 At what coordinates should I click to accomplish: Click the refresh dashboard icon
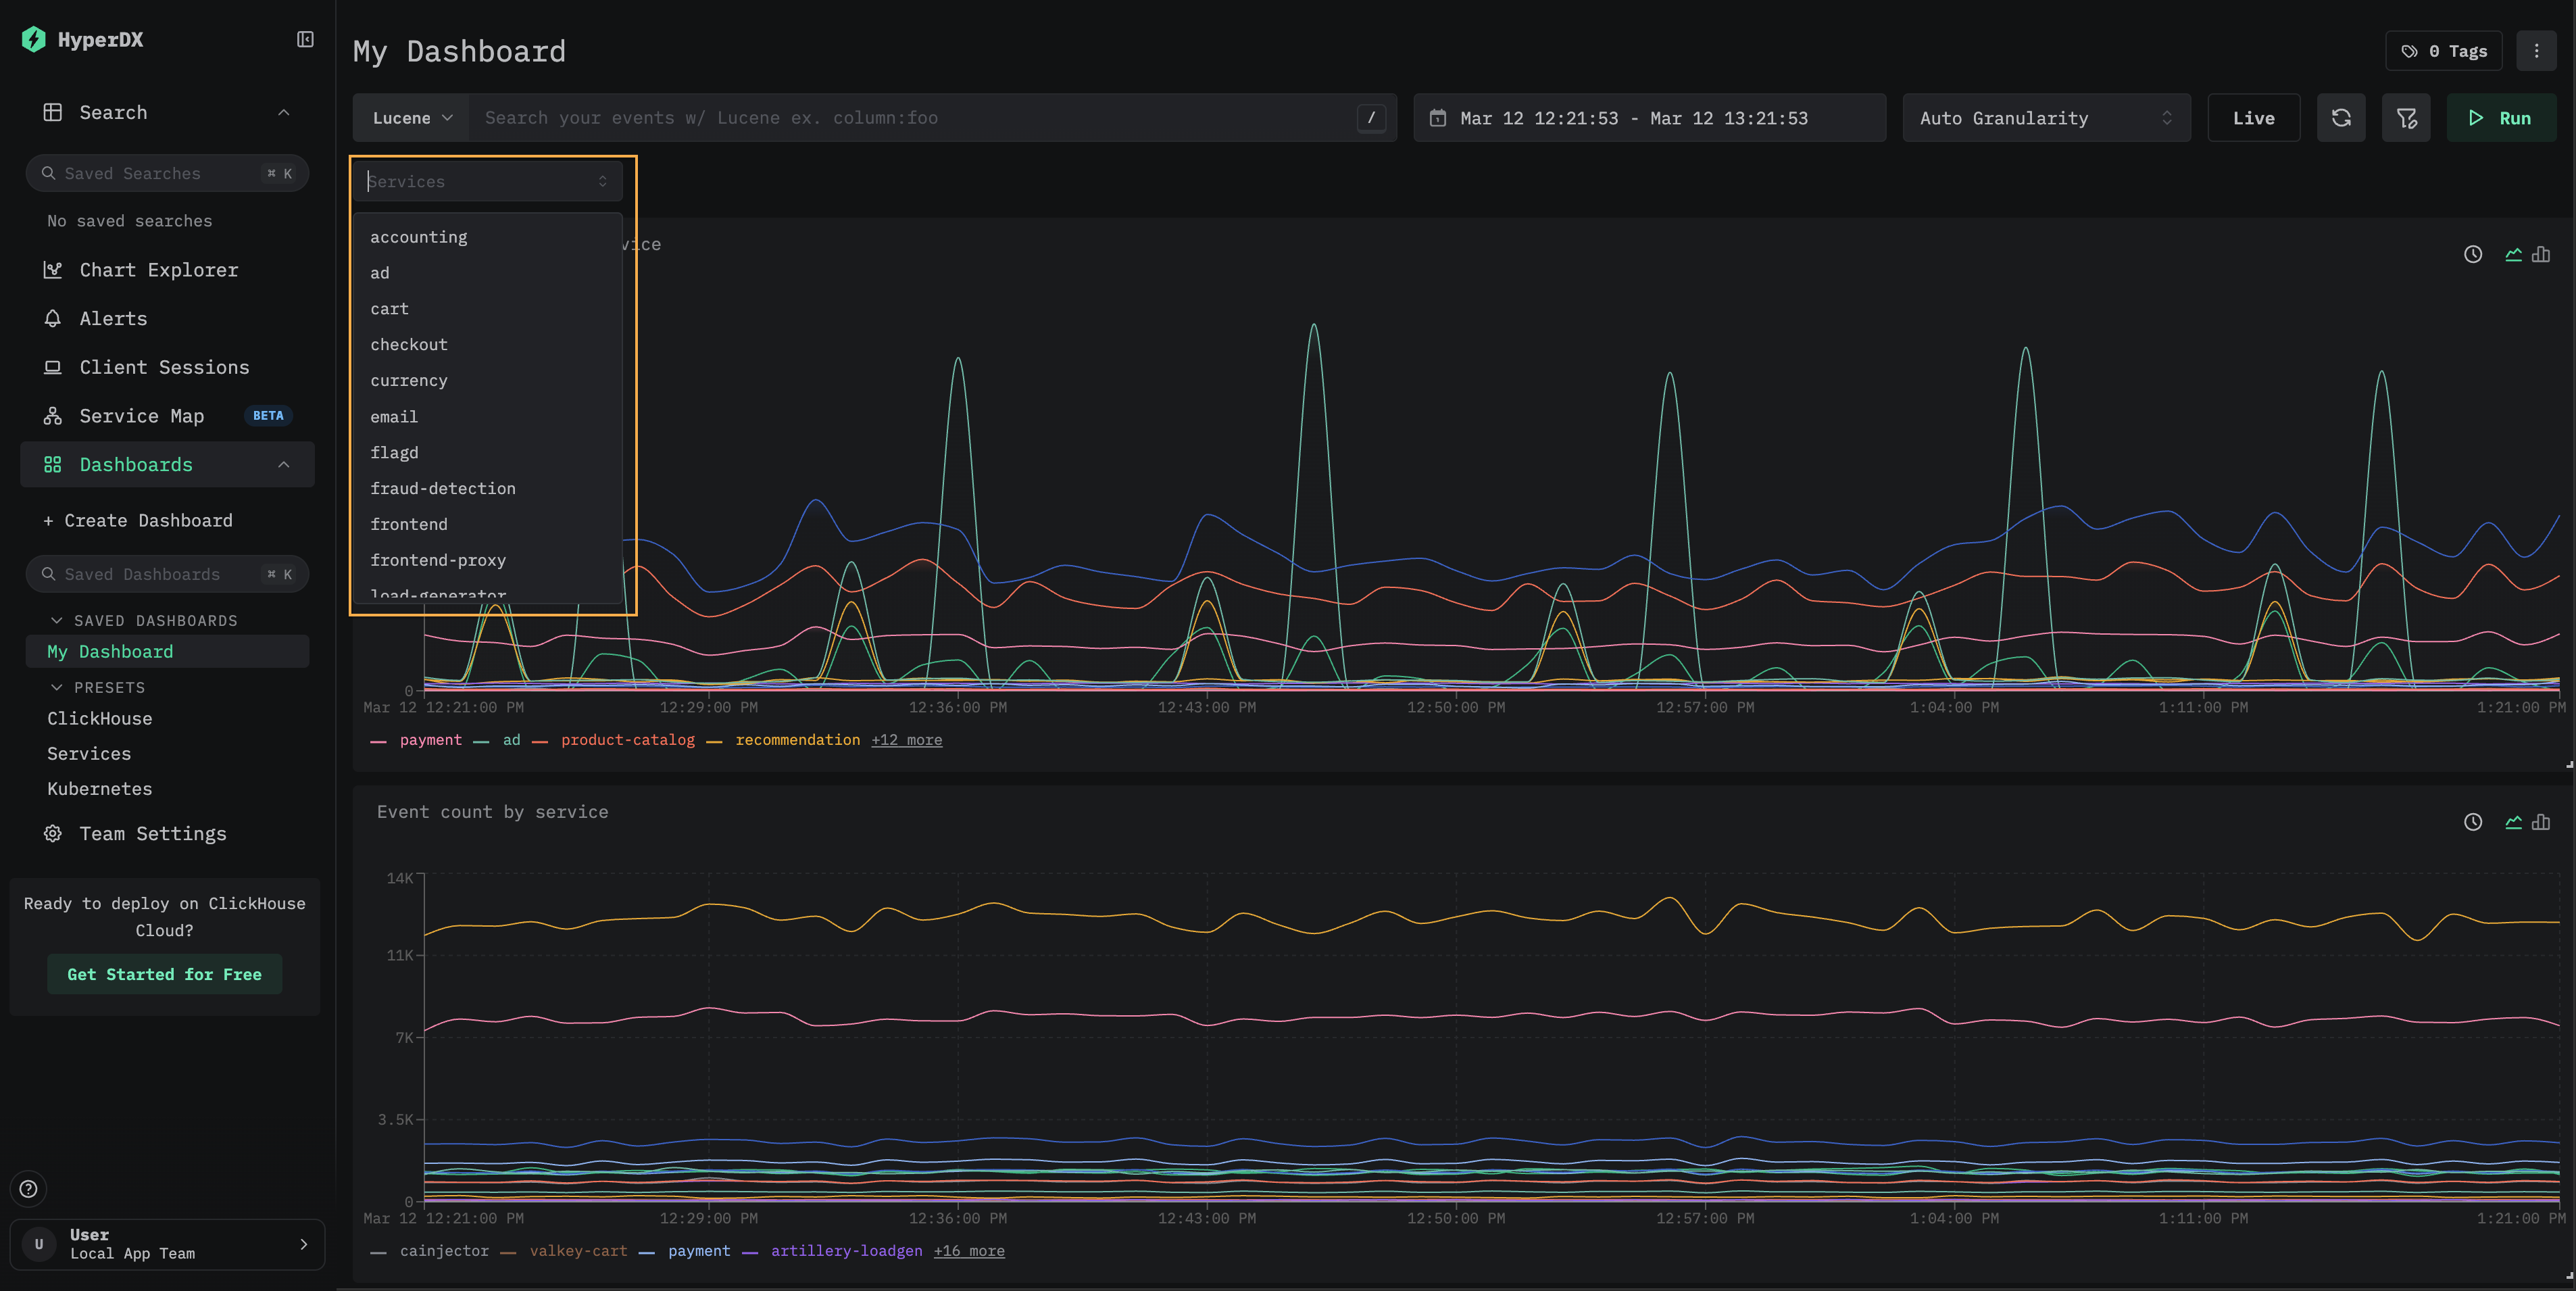click(x=2341, y=118)
